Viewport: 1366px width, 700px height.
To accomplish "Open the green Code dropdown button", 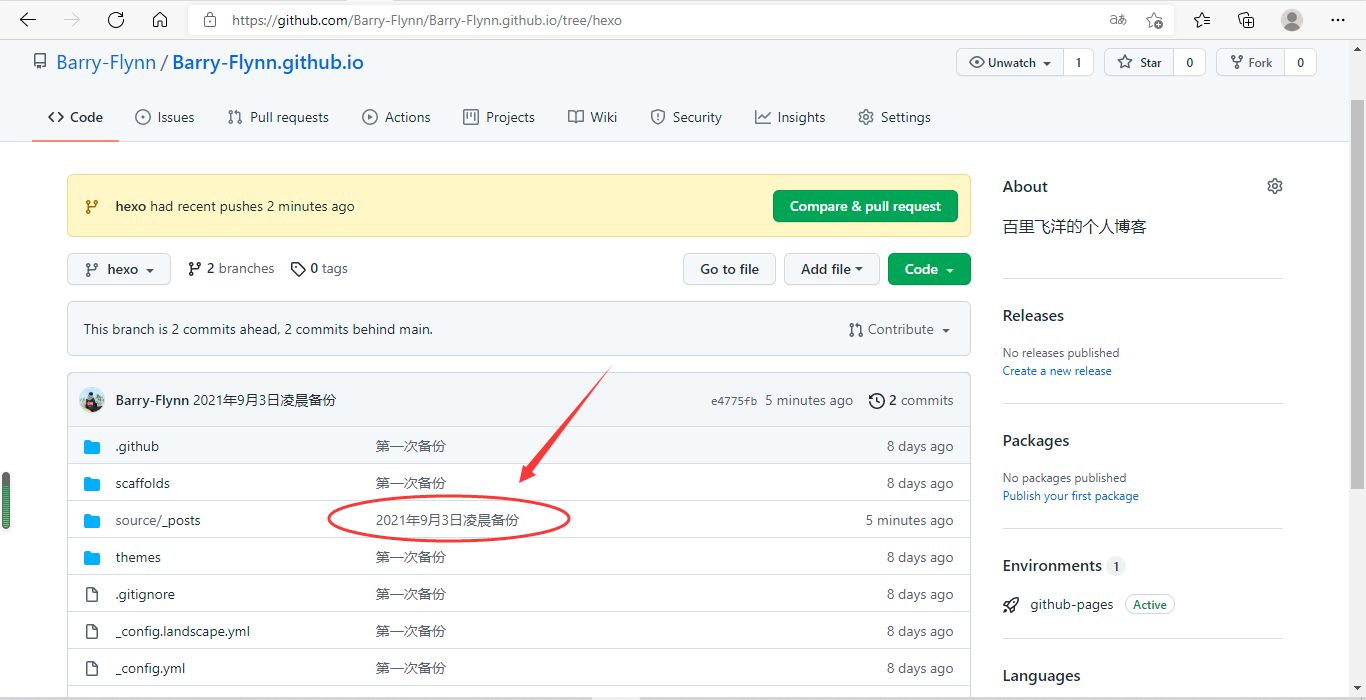I will 929,269.
